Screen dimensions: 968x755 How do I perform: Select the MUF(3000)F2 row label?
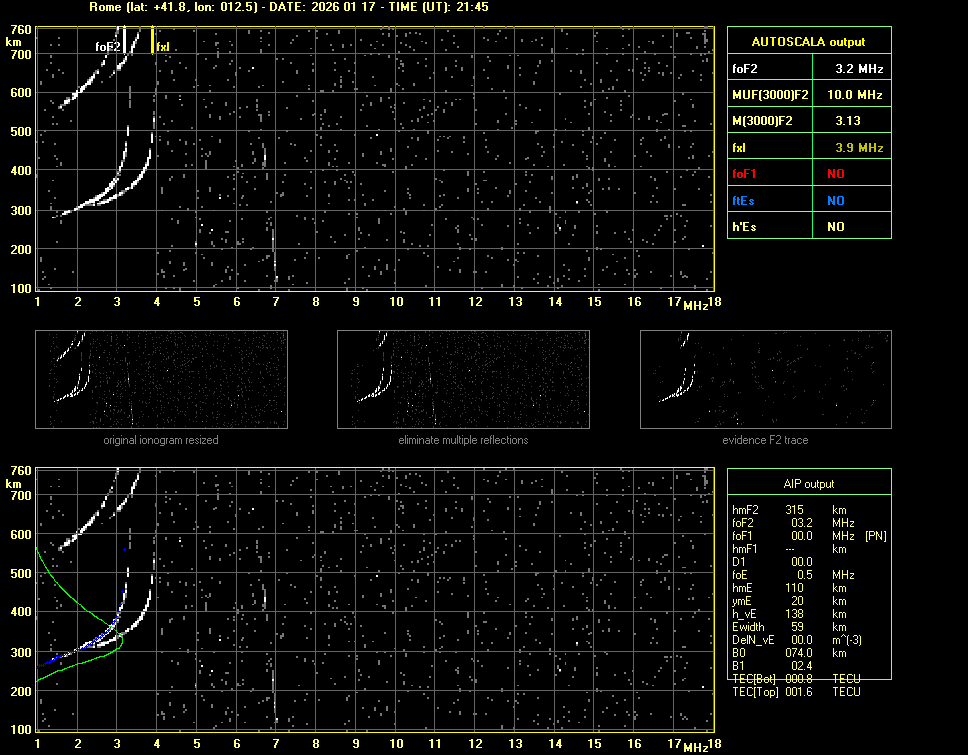(x=768, y=95)
